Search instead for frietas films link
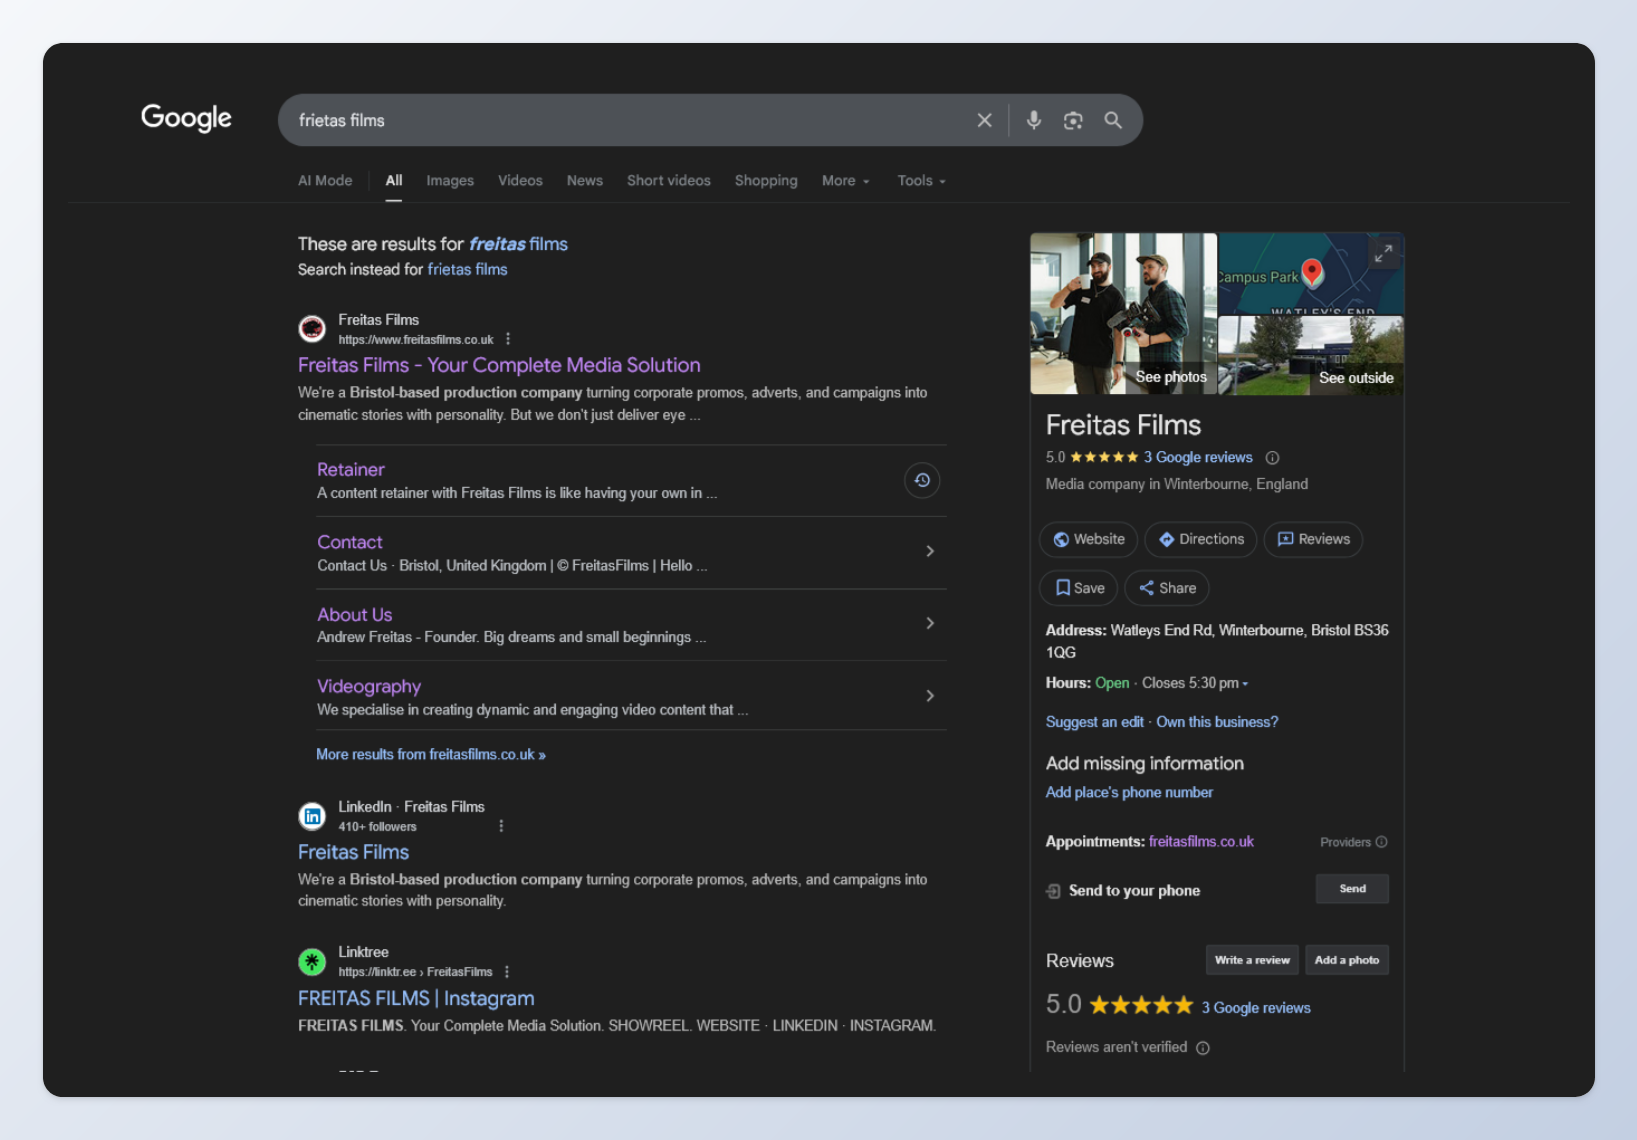Screen dimensions: 1637x1140 [x=467, y=270]
